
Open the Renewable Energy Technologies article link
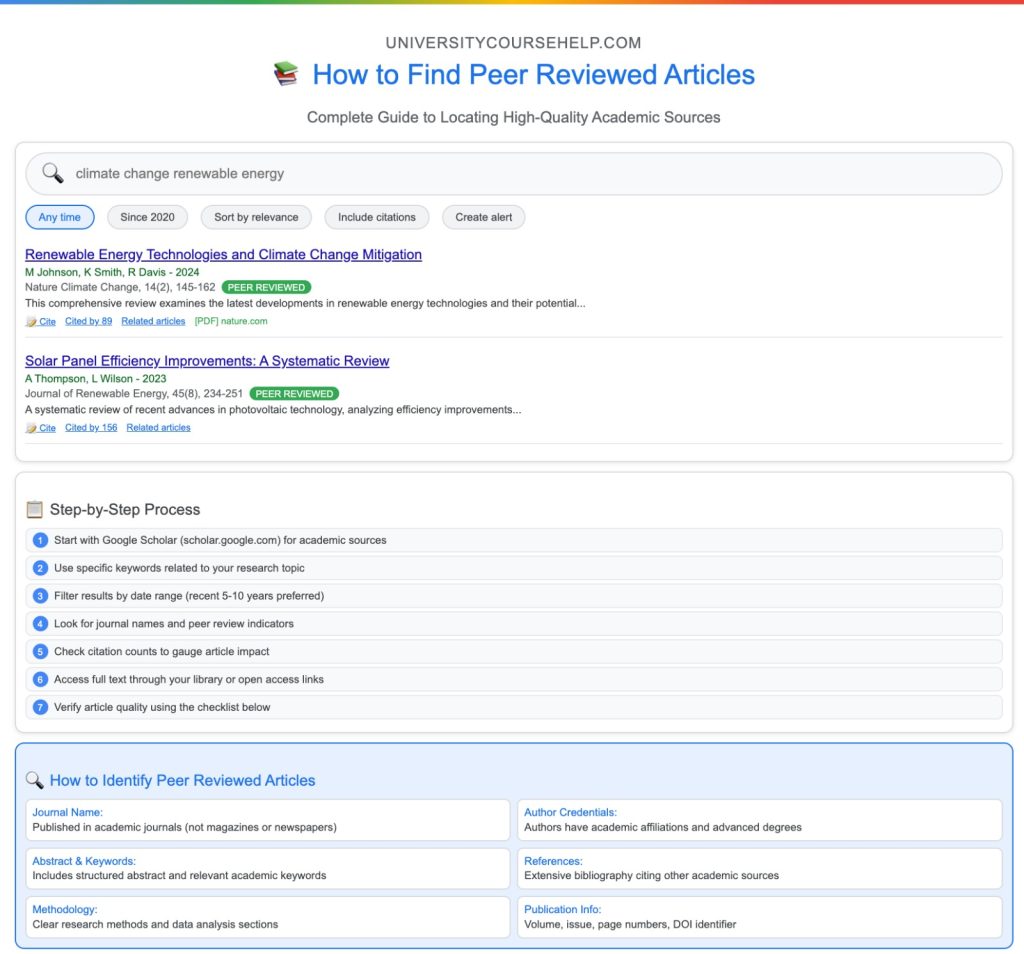[x=222, y=254]
